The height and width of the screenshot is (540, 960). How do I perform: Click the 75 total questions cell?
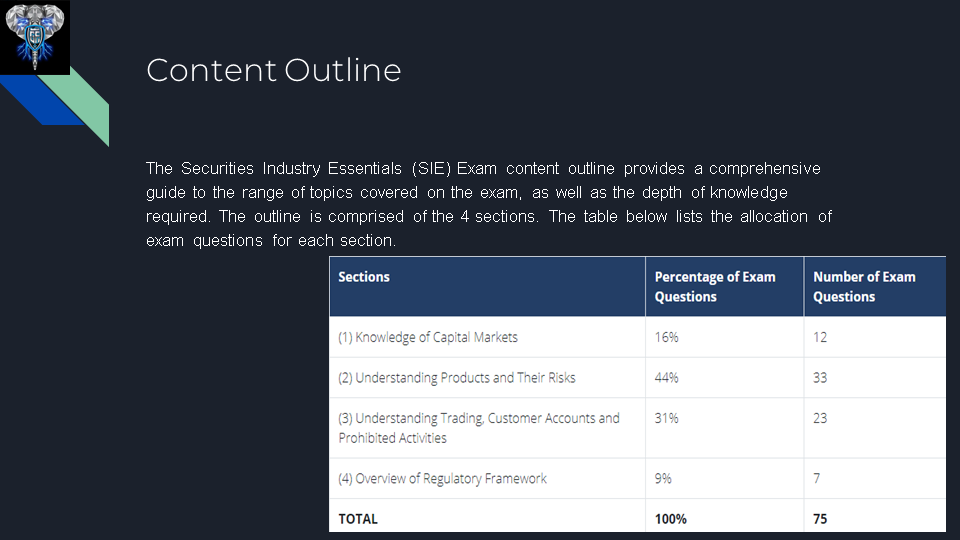(x=820, y=519)
